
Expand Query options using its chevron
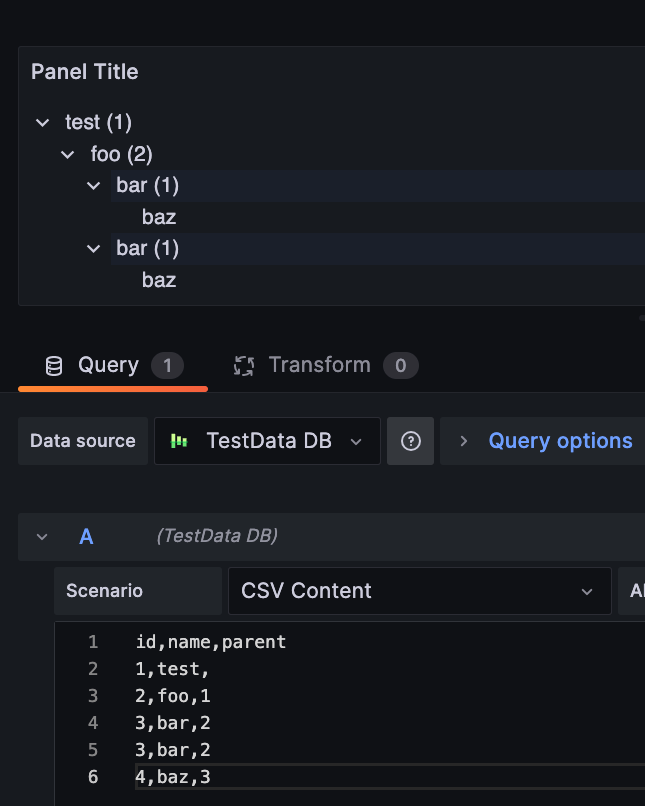pyautogui.click(x=464, y=440)
